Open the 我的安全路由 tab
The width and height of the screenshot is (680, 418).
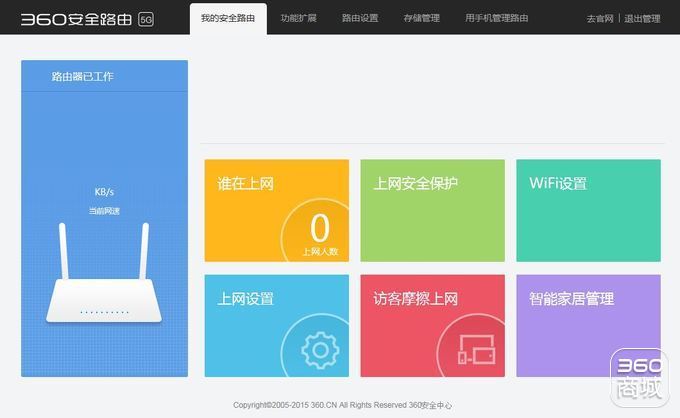point(228,19)
